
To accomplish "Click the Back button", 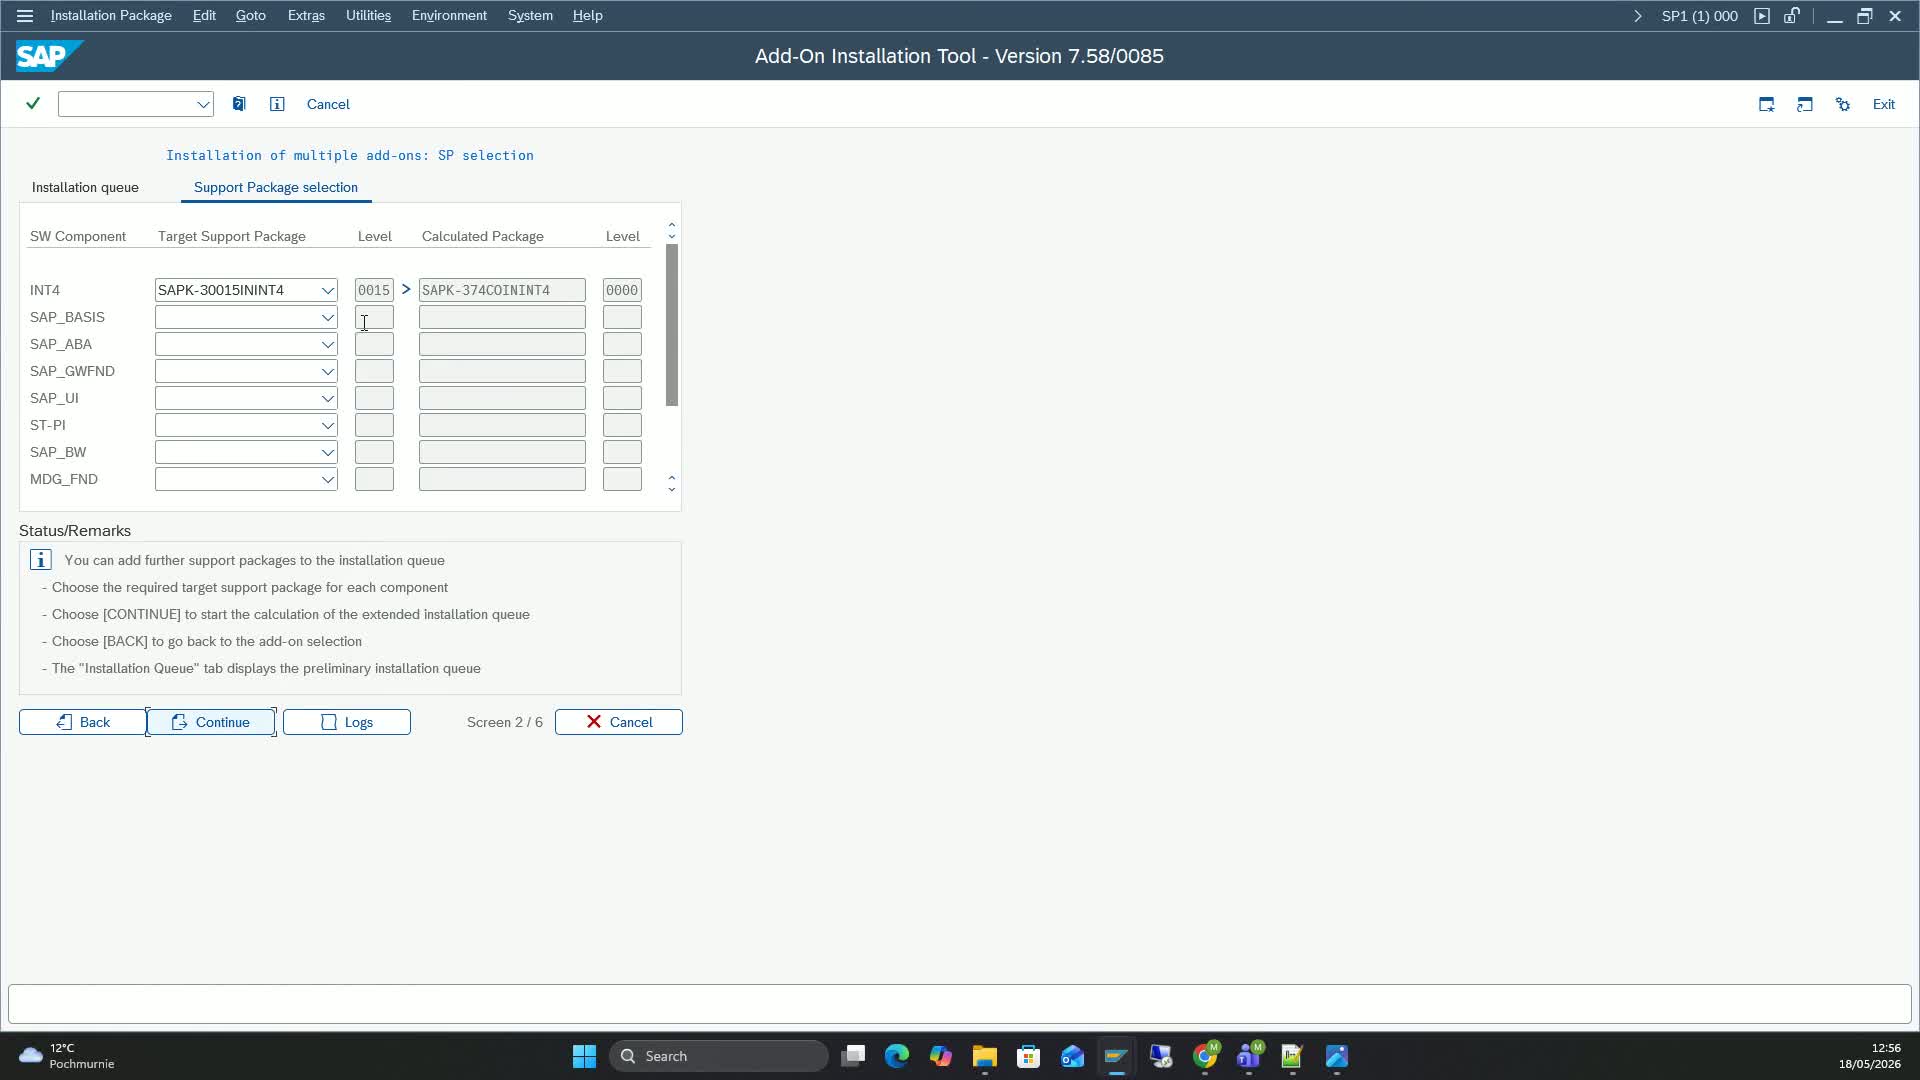I will 83,722.
